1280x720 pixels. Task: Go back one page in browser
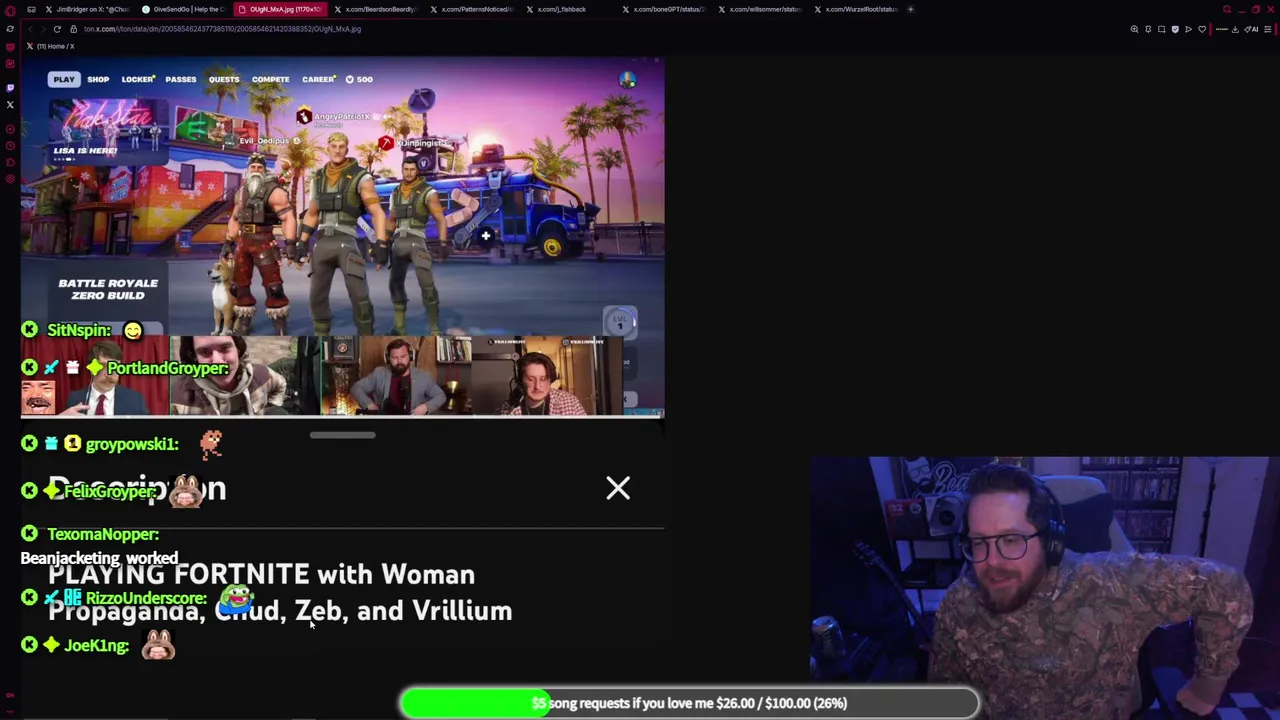[29, 29]
